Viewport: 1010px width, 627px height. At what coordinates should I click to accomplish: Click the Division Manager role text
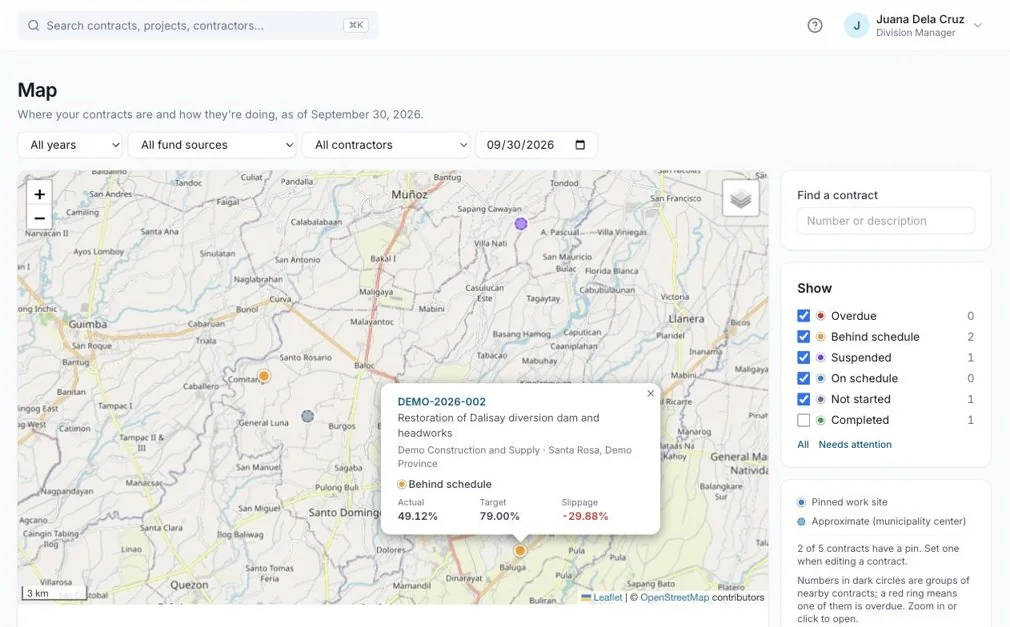click(x=915, y=33)
